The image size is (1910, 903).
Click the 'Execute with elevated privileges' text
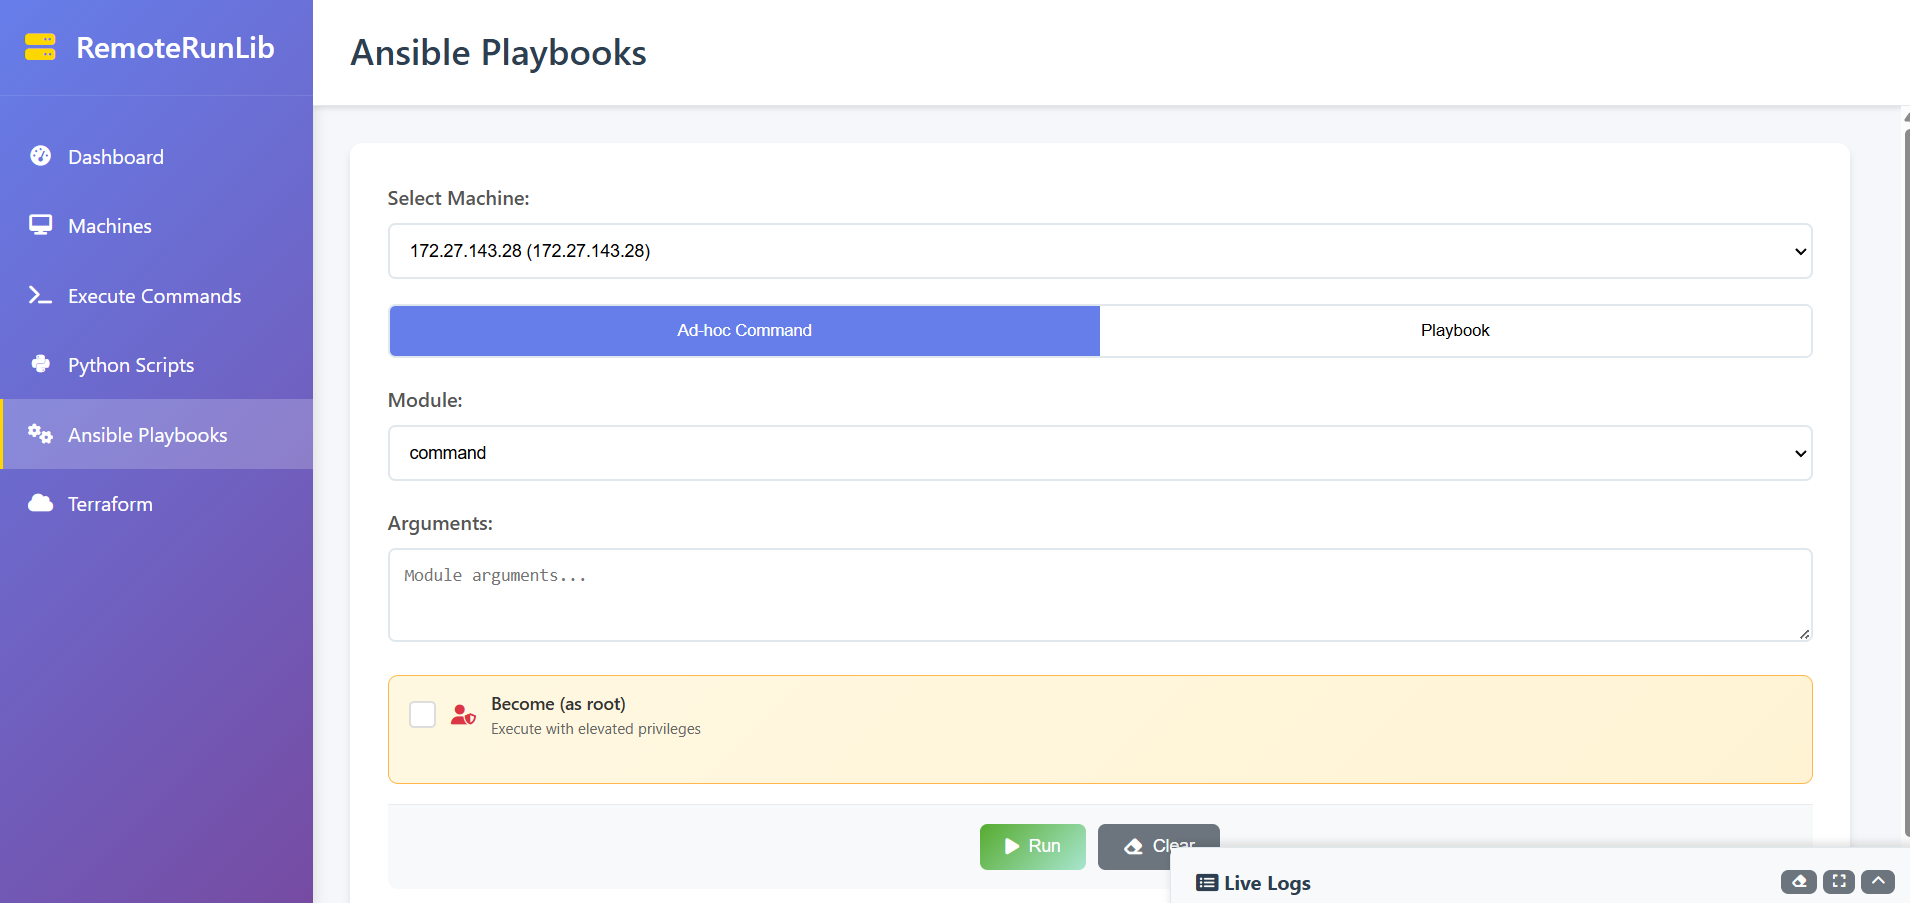(596, 729)
